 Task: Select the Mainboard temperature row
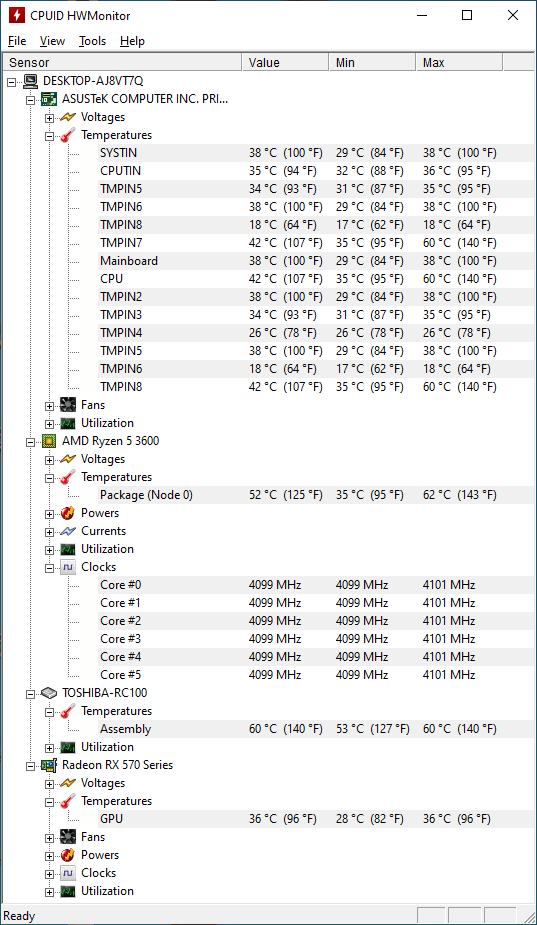[x=316, y=261]
